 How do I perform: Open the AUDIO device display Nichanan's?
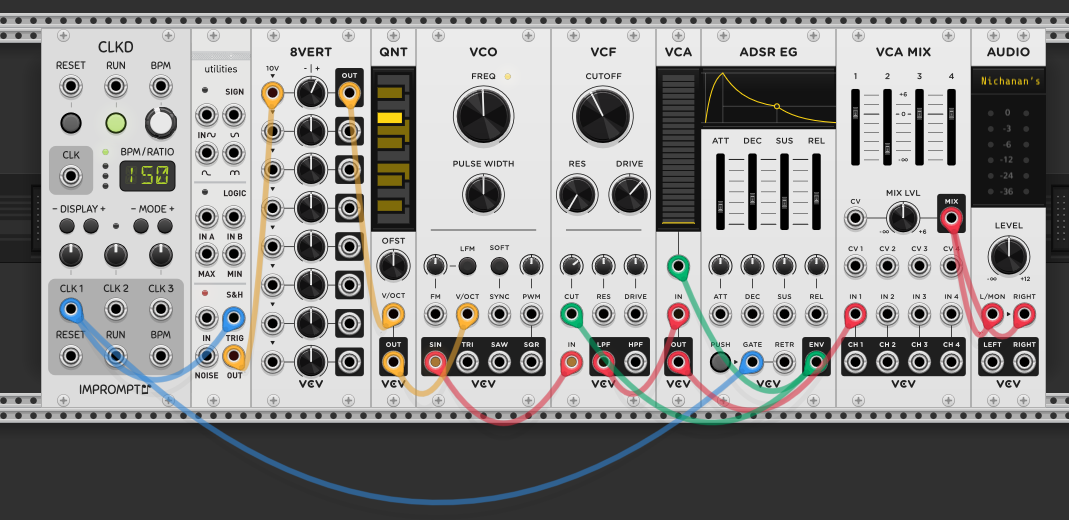1008,82
